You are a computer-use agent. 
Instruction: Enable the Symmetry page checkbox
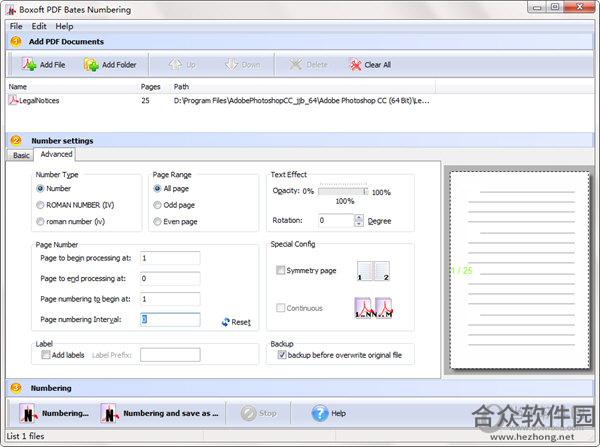tap(280, 270)
